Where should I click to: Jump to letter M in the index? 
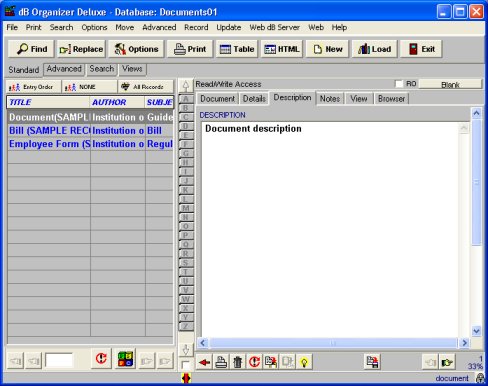click(186, 208)
